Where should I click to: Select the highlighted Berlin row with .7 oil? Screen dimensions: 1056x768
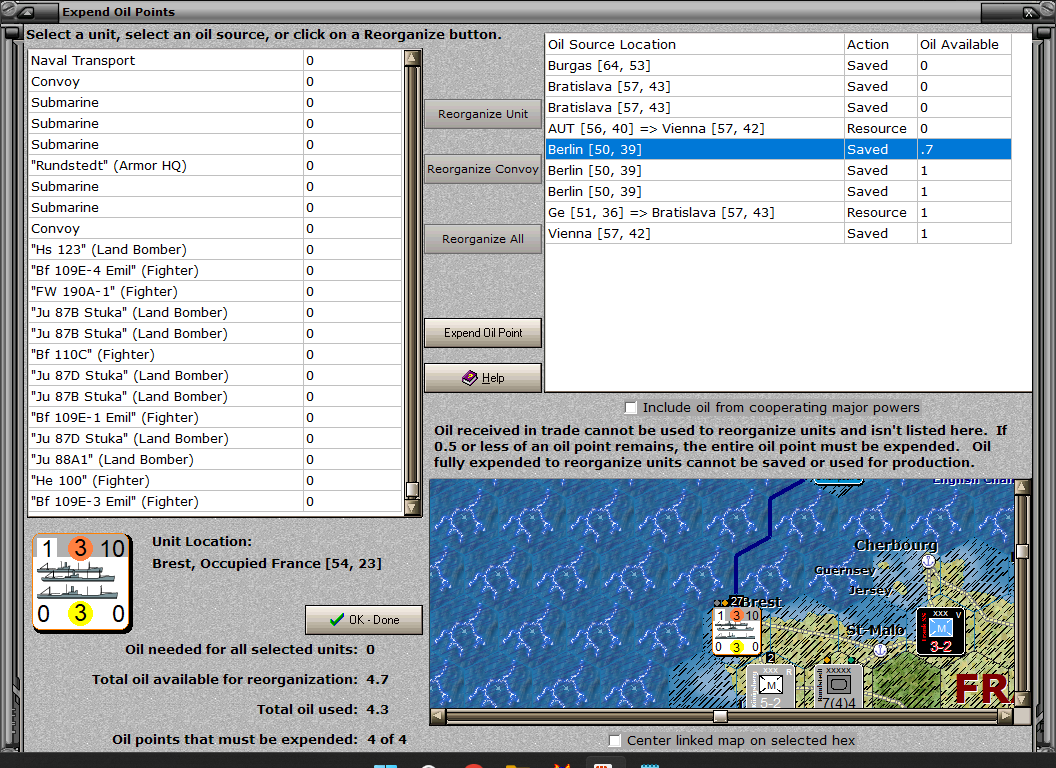click(x=778, y=150)
